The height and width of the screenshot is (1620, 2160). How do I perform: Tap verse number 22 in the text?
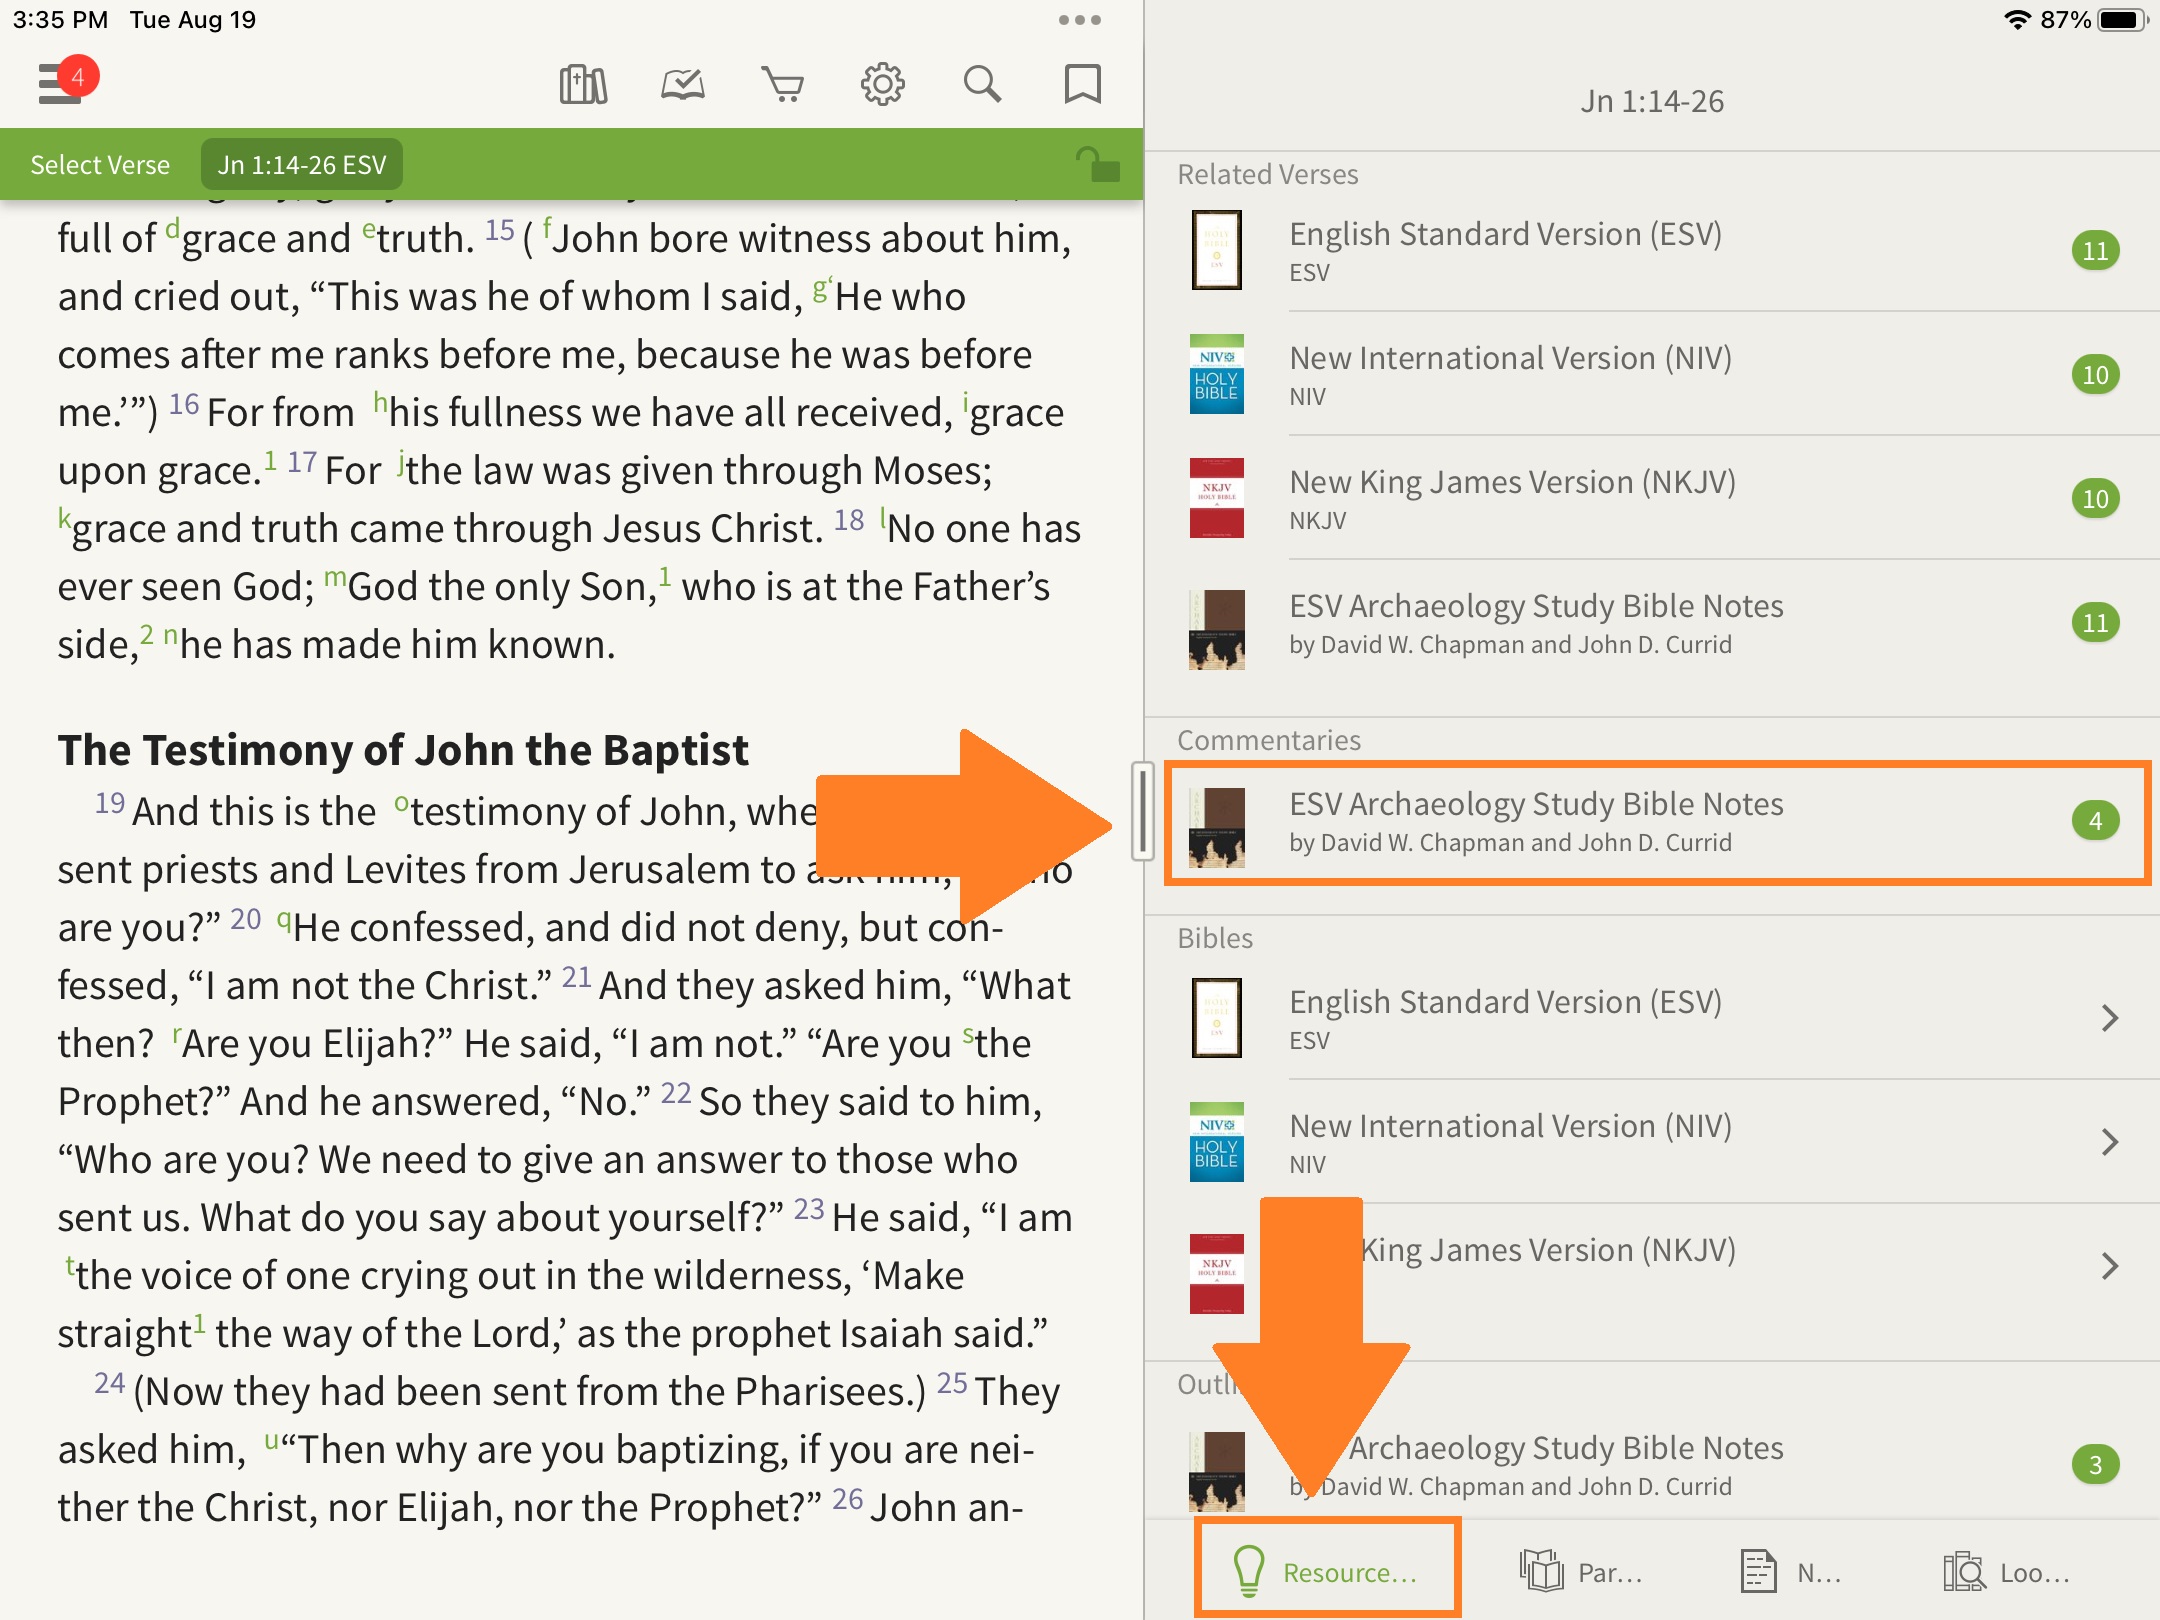[x=676, y=1093]
